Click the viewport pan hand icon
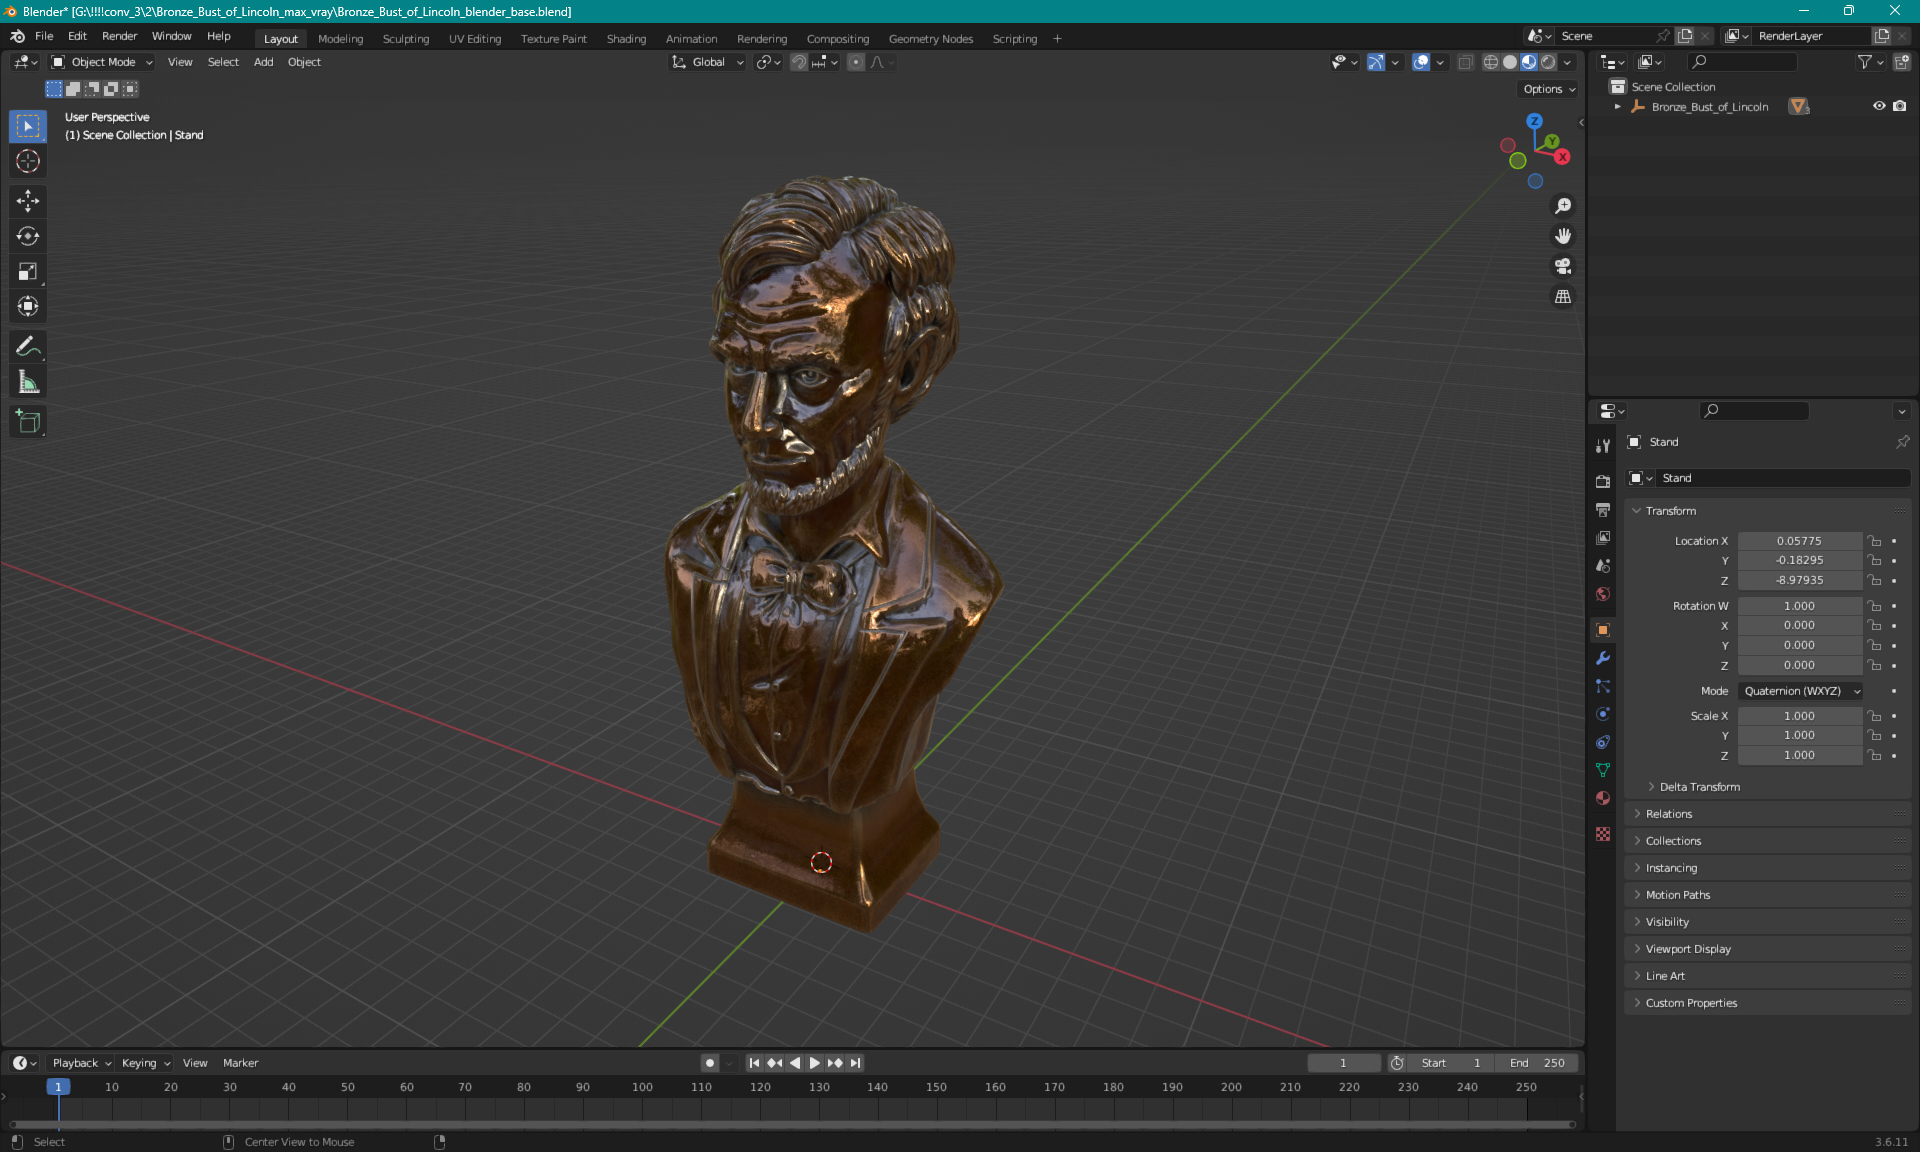Viewport: 1920px width, 1152px height. [1562, 236]
